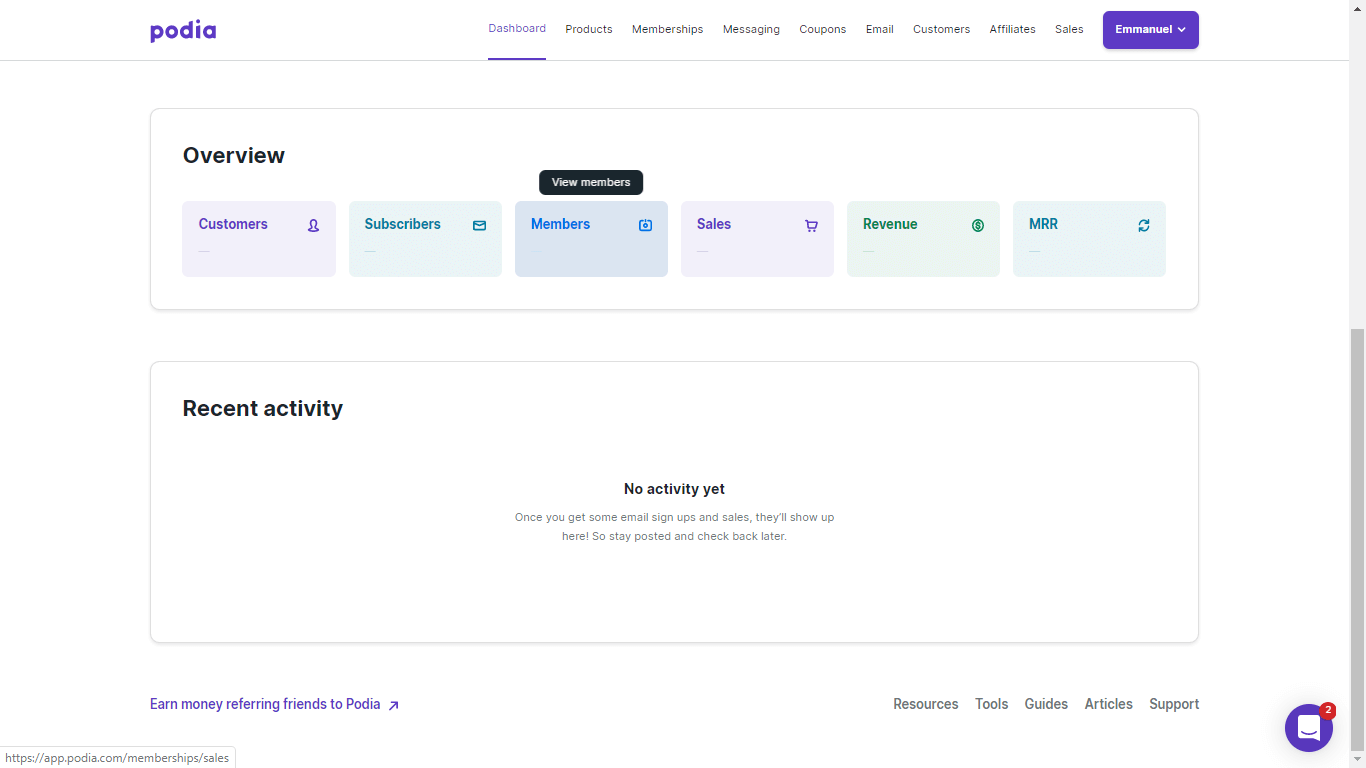Click the Support footer link
Image resolution: width=1366 pixels, height=768 pixels.
click(1174, 704)
